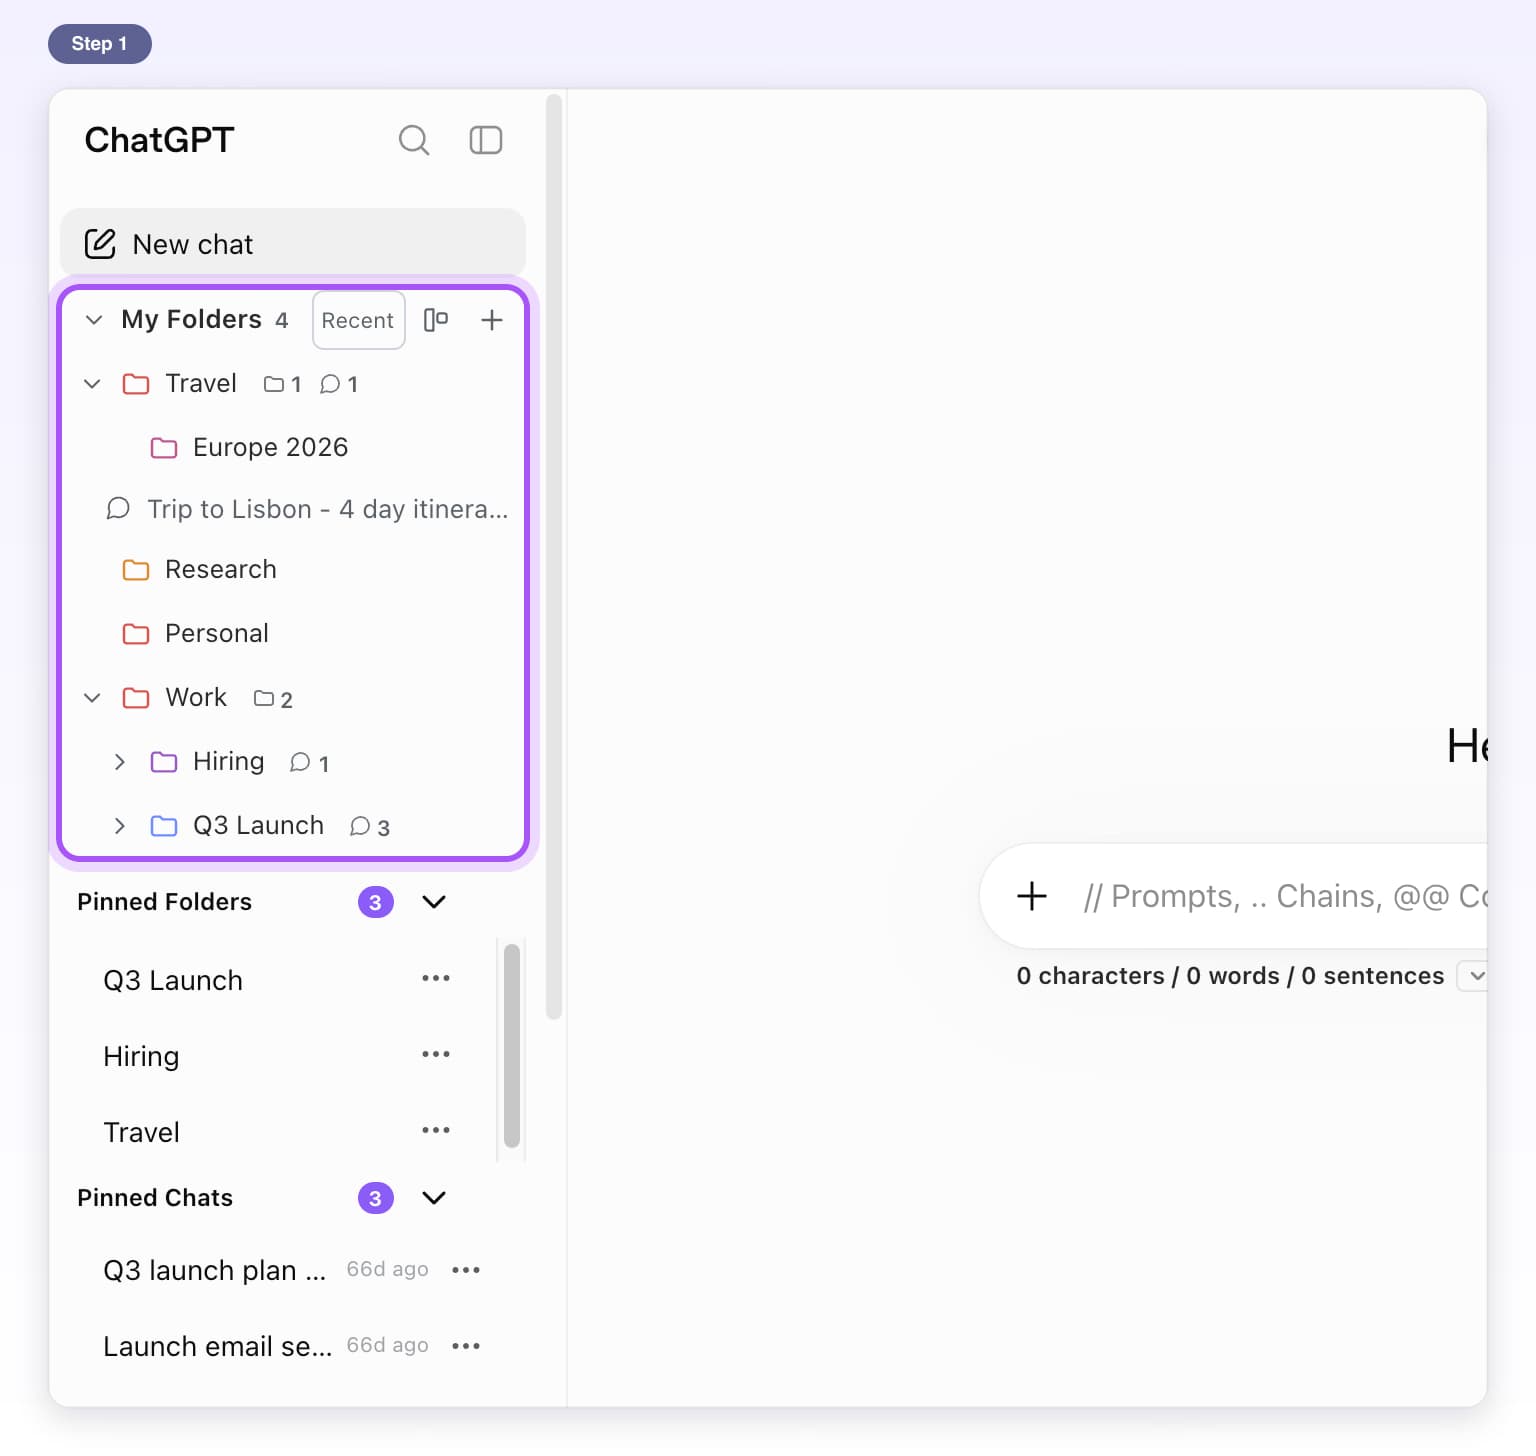Click the blue Q3 Launch folder icon
The image size is (1536, 1456).
tap(164, 826)
